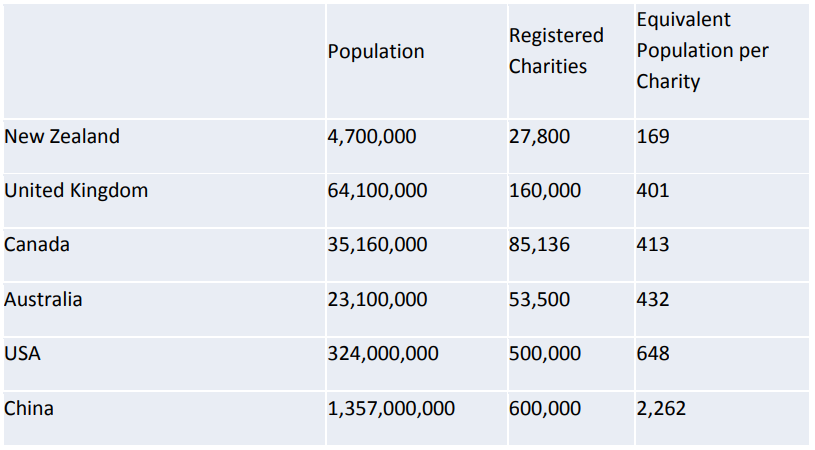
Task: Click Australia's 53,500 charities value
Action: (x=539, y=299)
